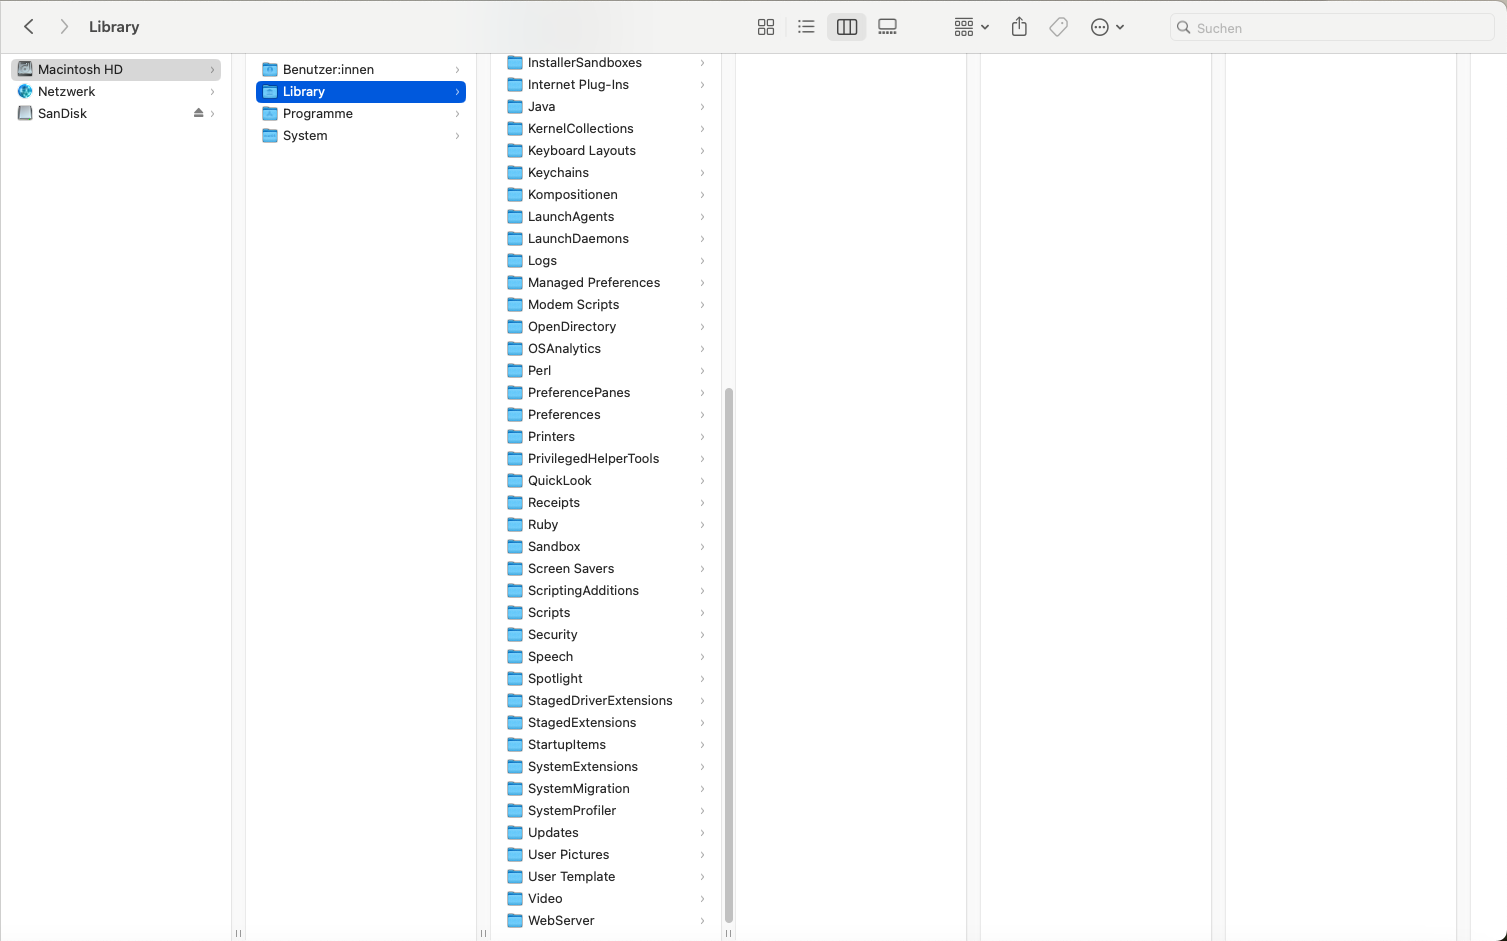The image size is (1507, 941).
Task: Click the tag icon to edit tags
Action: tap(1058, 27)
